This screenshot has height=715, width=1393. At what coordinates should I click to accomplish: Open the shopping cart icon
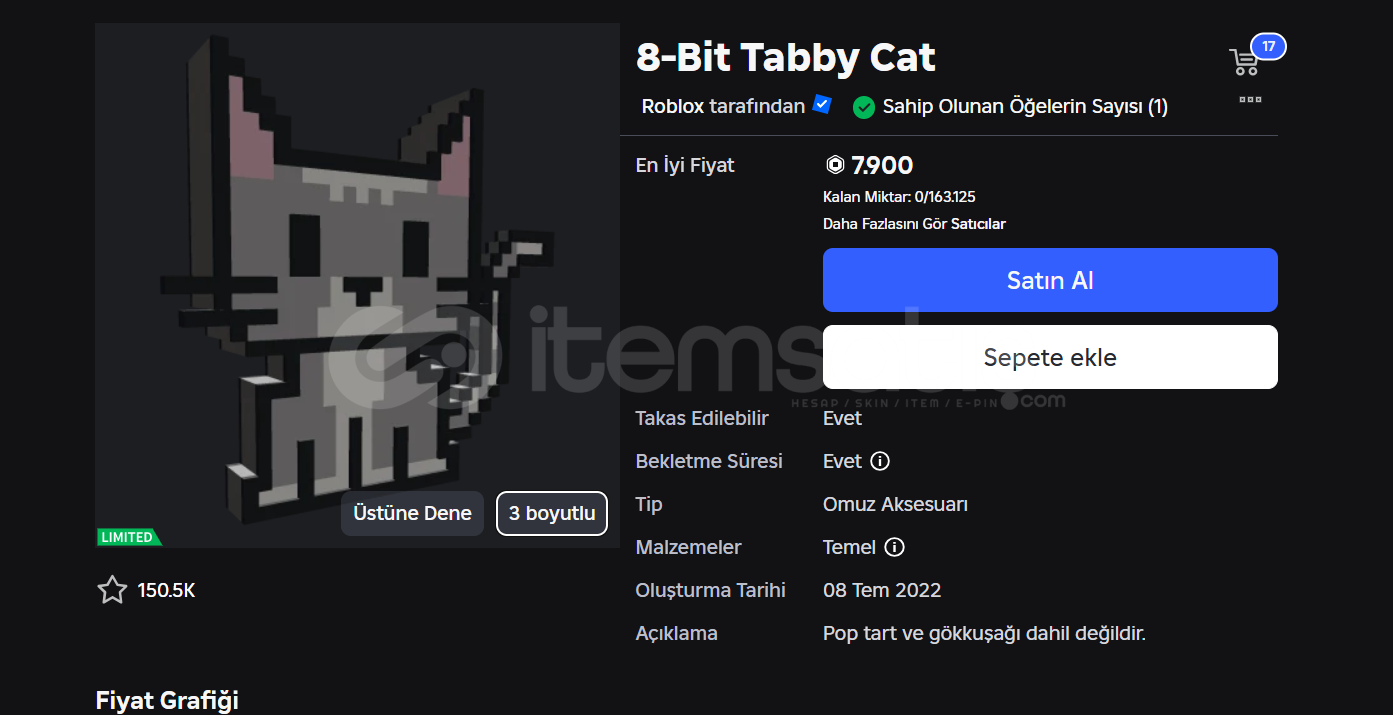click(x=1244, y=62)
